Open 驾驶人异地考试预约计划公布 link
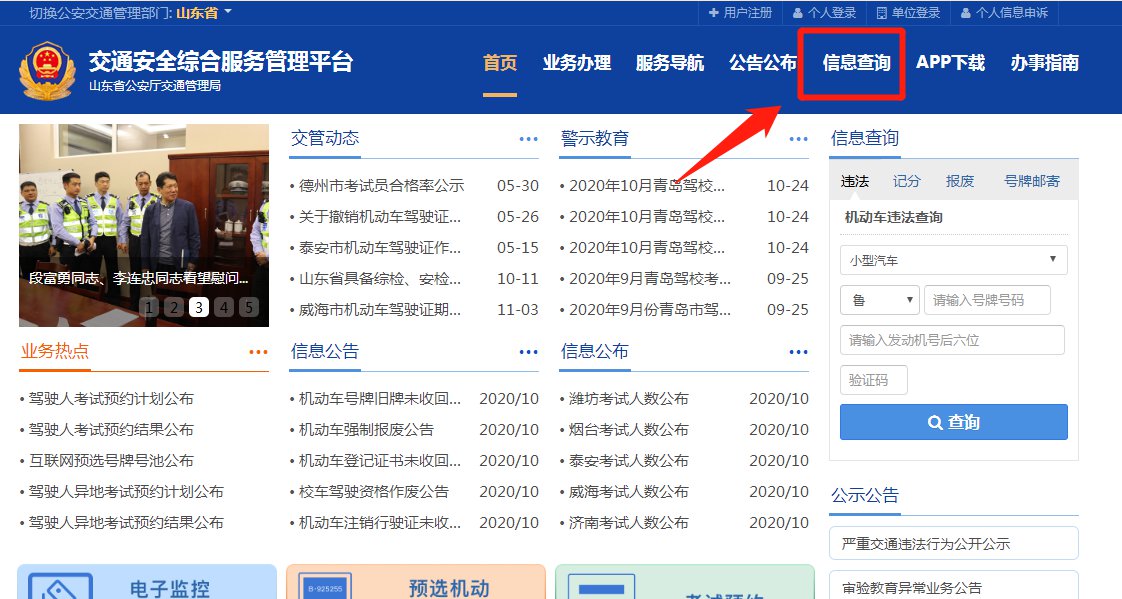This screenshot has width=1122, height=599. coord(126,492)
